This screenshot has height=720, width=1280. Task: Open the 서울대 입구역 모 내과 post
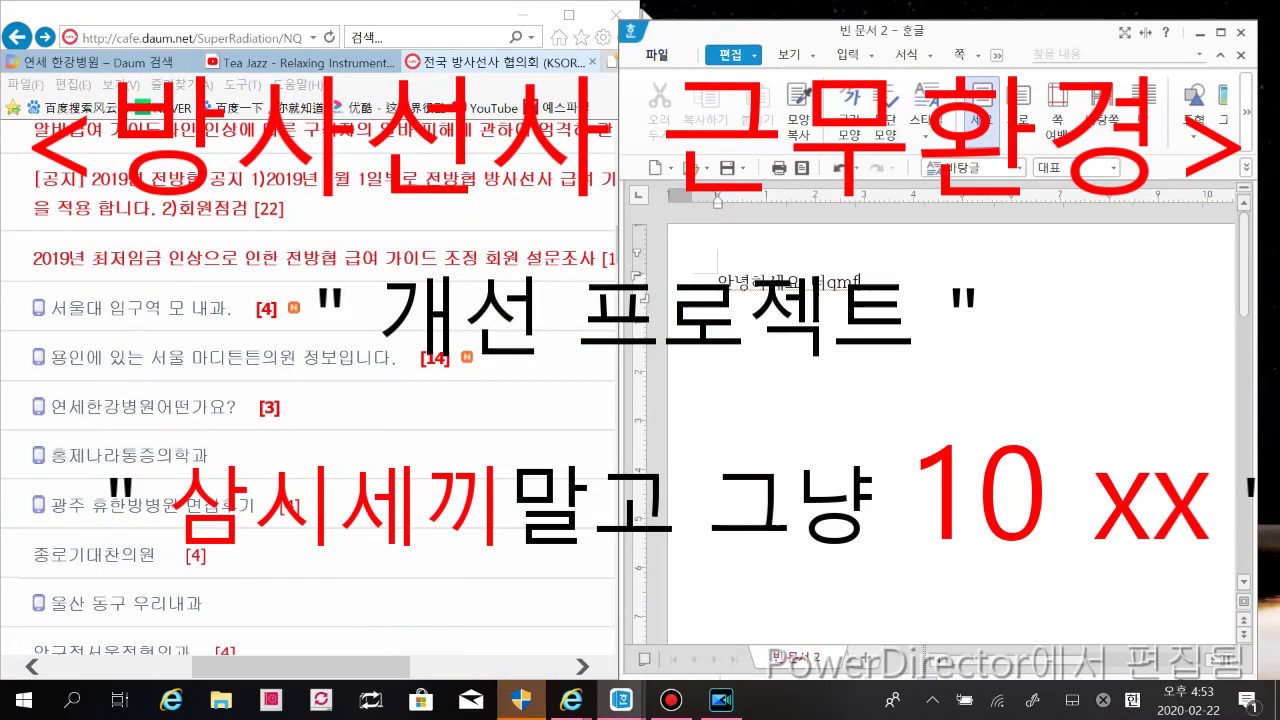point(141,309)
